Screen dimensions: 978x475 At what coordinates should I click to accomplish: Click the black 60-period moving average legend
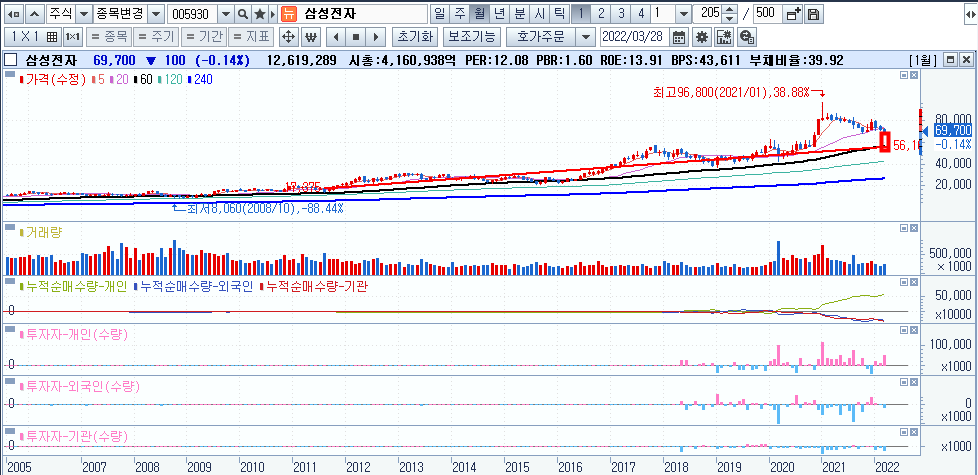coord(144,80)
